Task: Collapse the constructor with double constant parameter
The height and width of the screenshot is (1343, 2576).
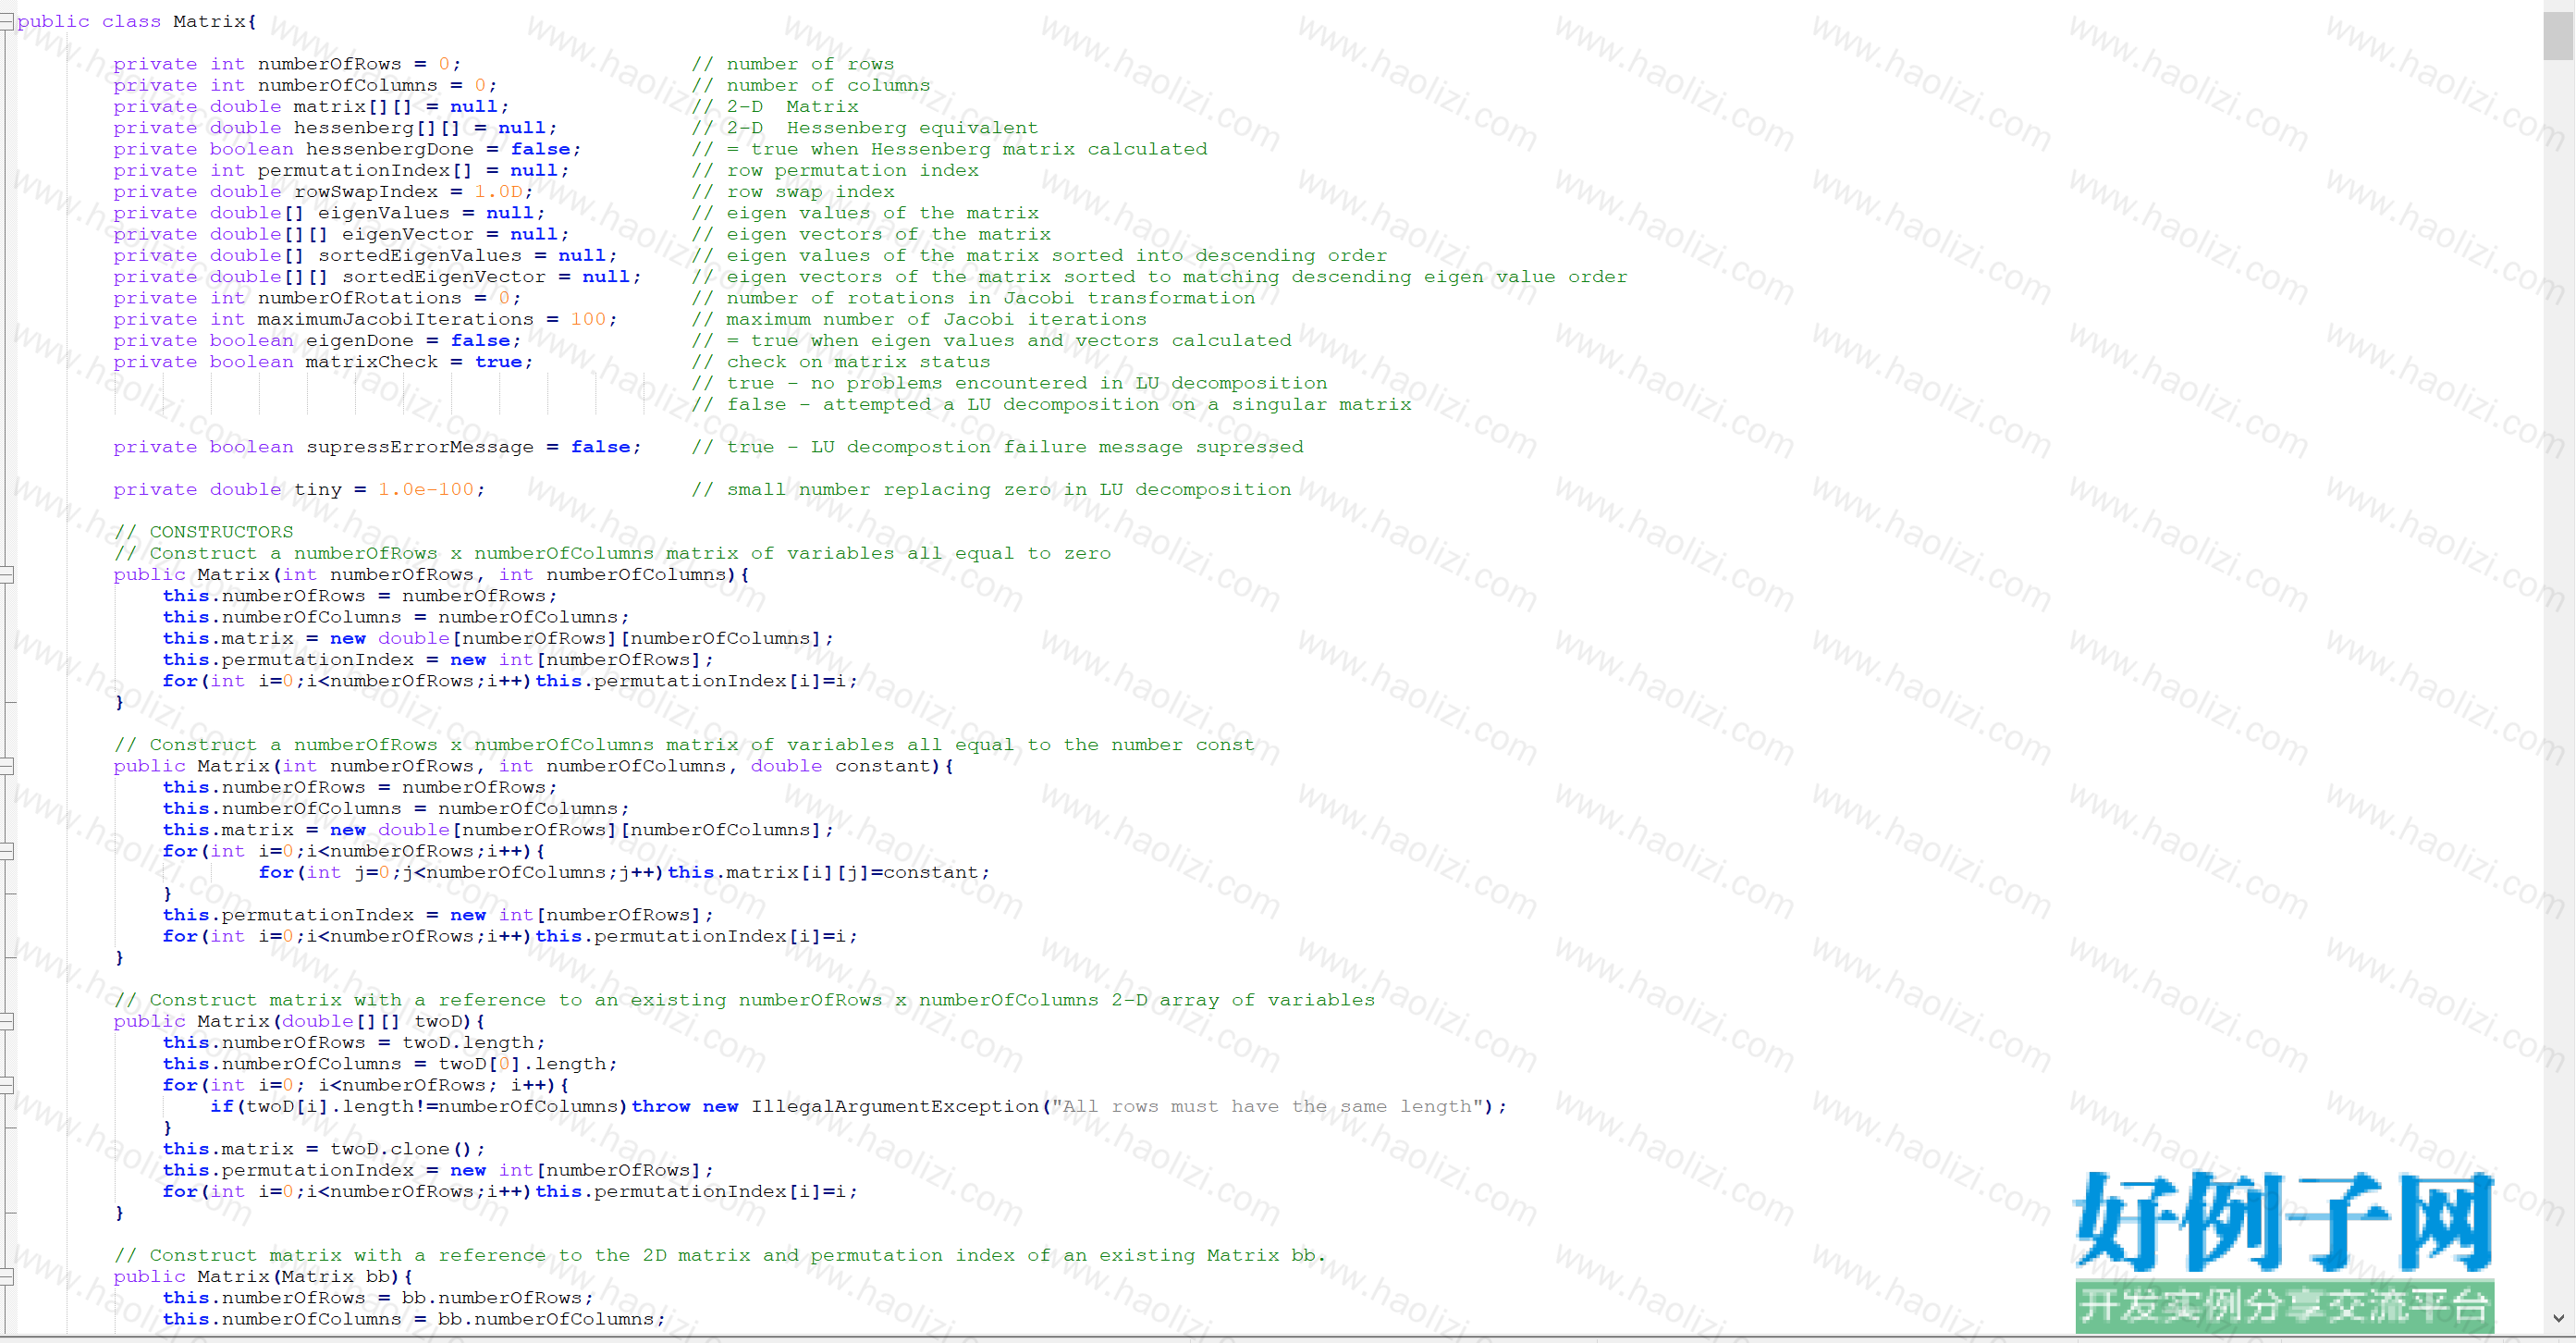Action: point(6,766)
